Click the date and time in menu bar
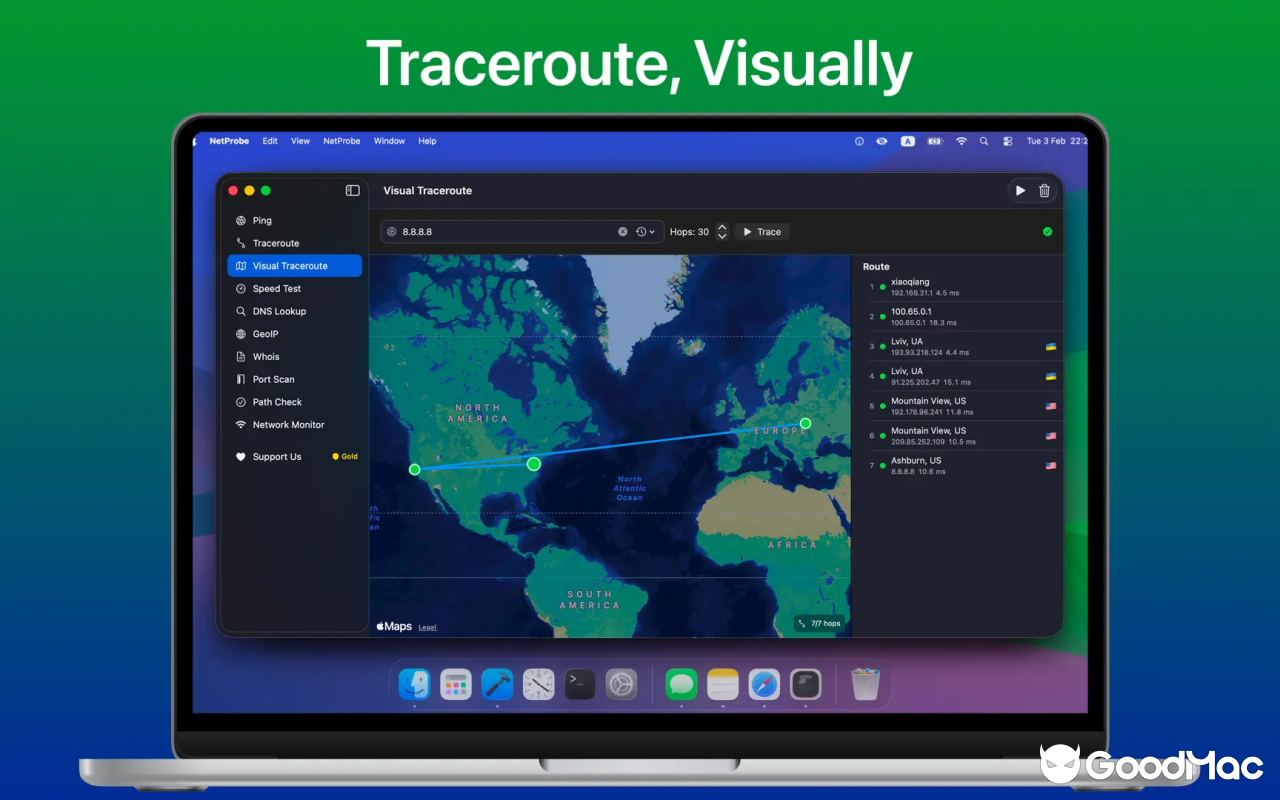1280x800 pixels. point(1057,141)
